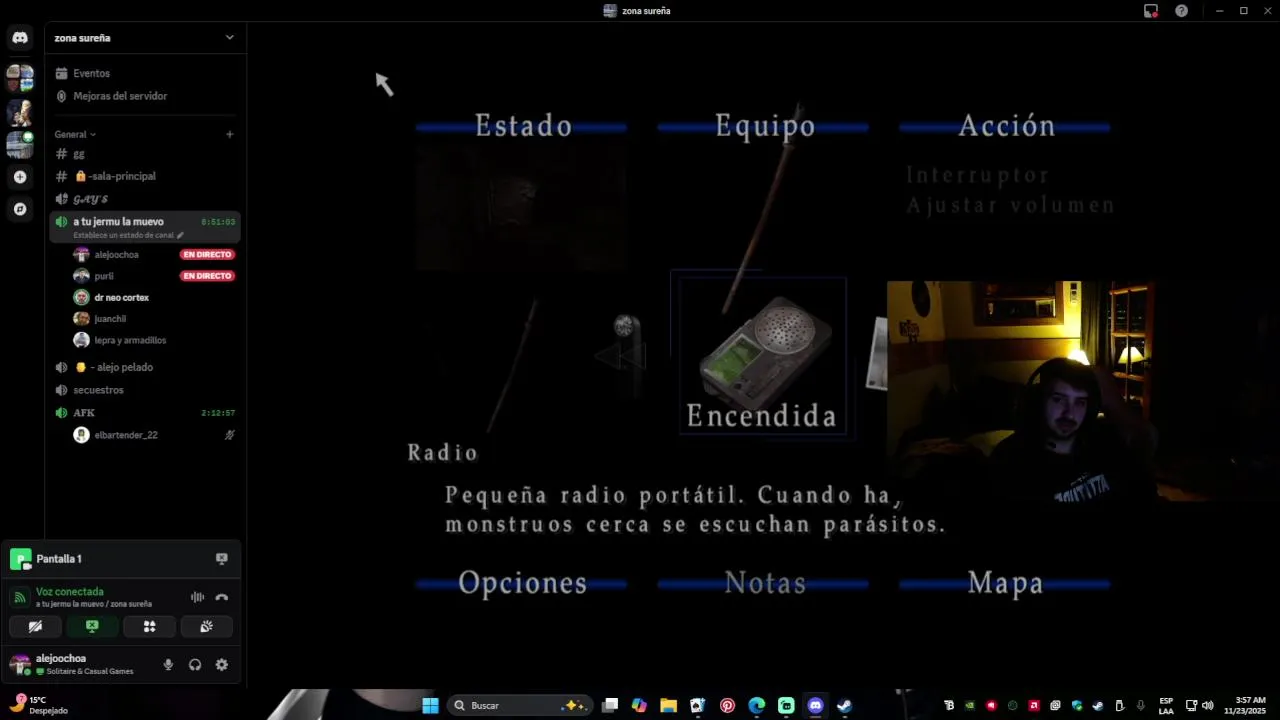This screenshot has width=1280, height=720.
Task: Open Steam from the taskbar
Action: [844, 706]
